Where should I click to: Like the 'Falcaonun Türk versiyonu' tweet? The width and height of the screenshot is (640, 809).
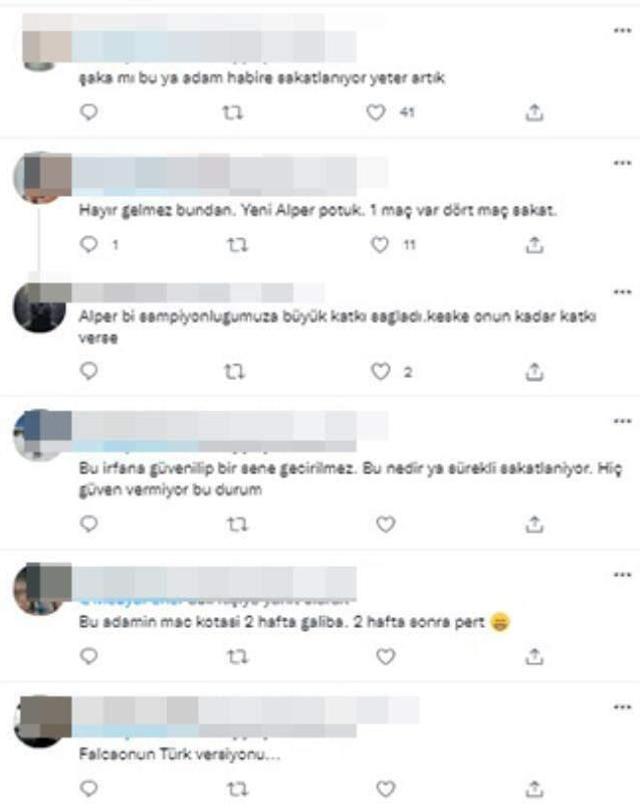tap(386, 788)
